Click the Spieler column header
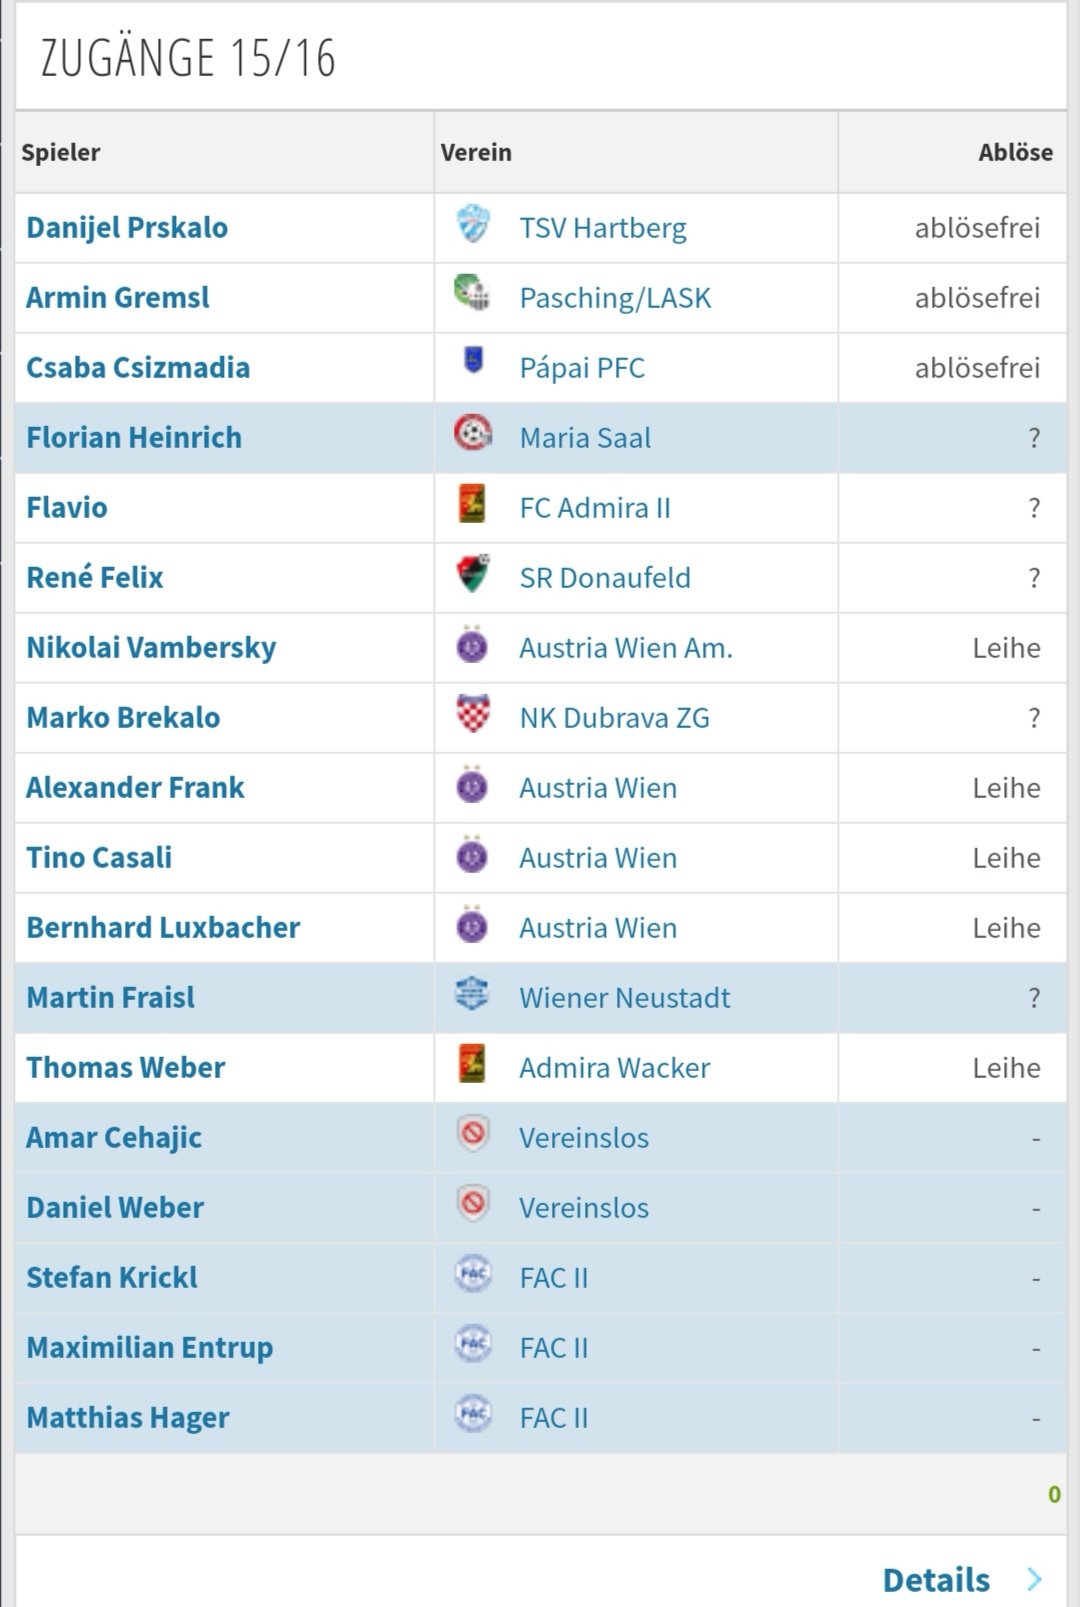 pos(61,153)
